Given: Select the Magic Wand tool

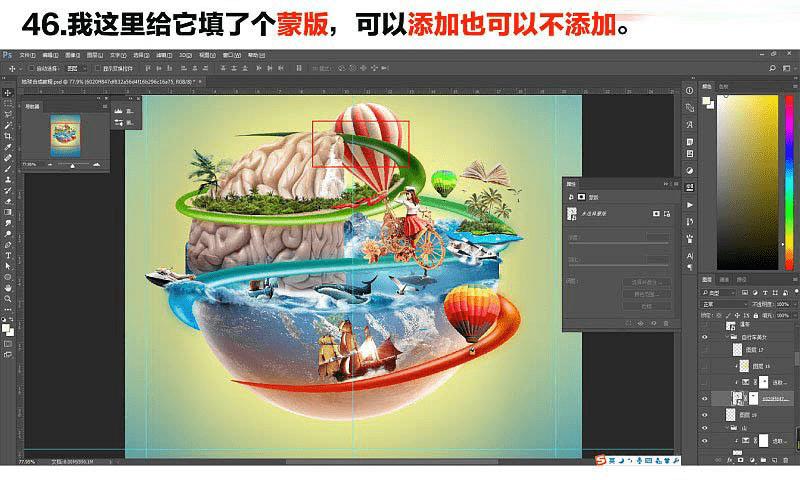Looking at the screenshot, I should click(x=8, y=125).
